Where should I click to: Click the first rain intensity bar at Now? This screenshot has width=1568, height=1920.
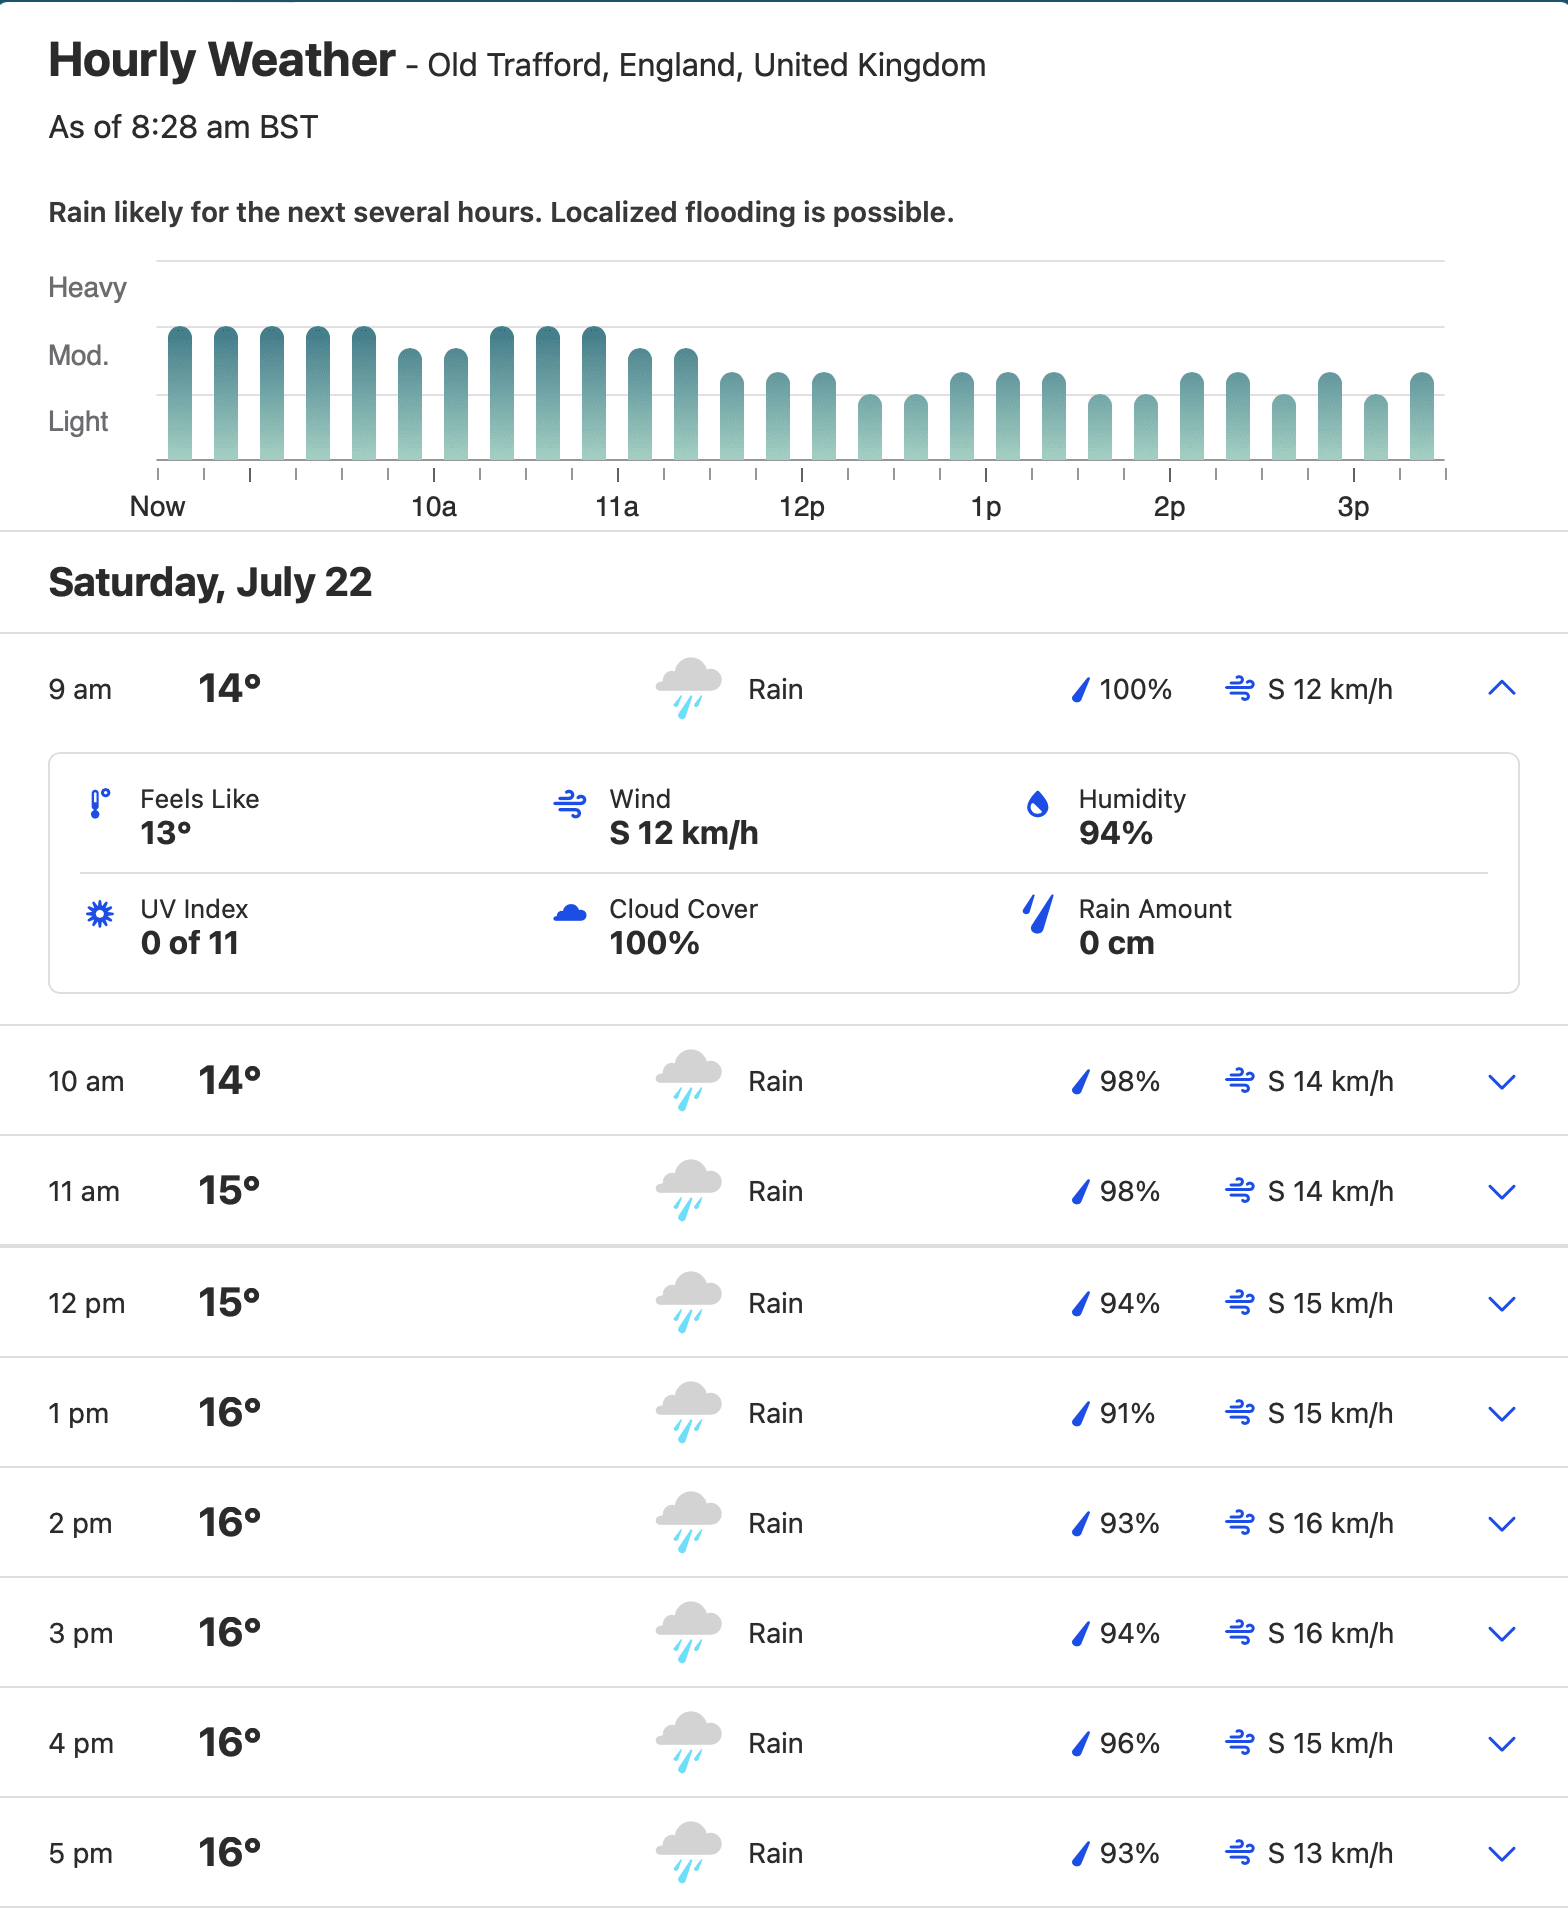[180, 393]
